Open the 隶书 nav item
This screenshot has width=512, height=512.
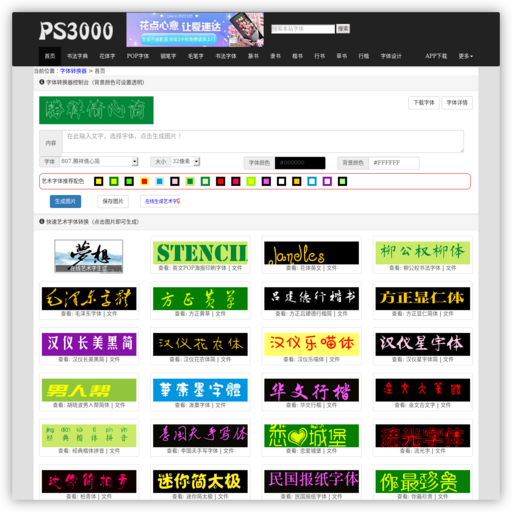[x=275, y=56]
